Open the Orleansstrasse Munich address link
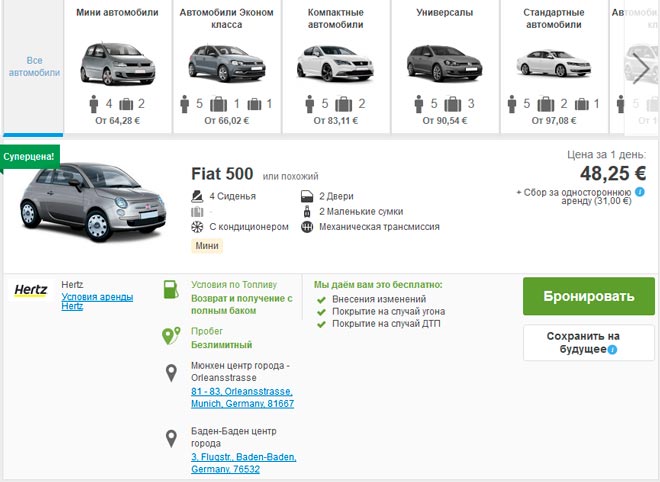Viewport: 660px width, 482px height. point(242,397)
